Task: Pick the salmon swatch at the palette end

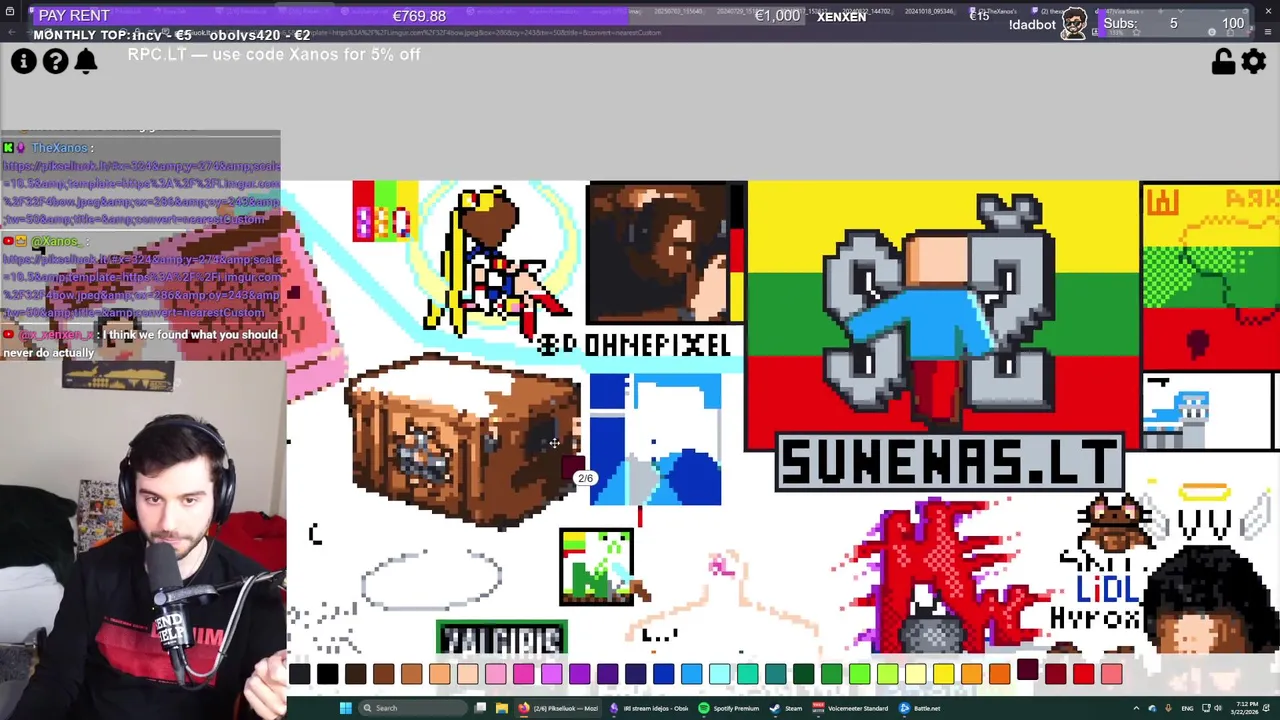Action: [1111, 675]
